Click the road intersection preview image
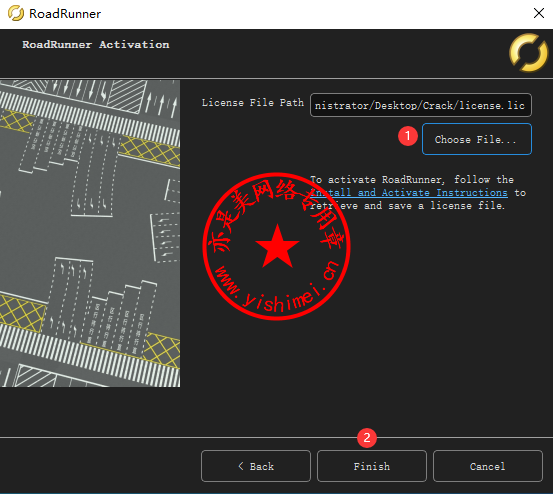The width and height of the screenshot is (553, 494). [90, 233]
